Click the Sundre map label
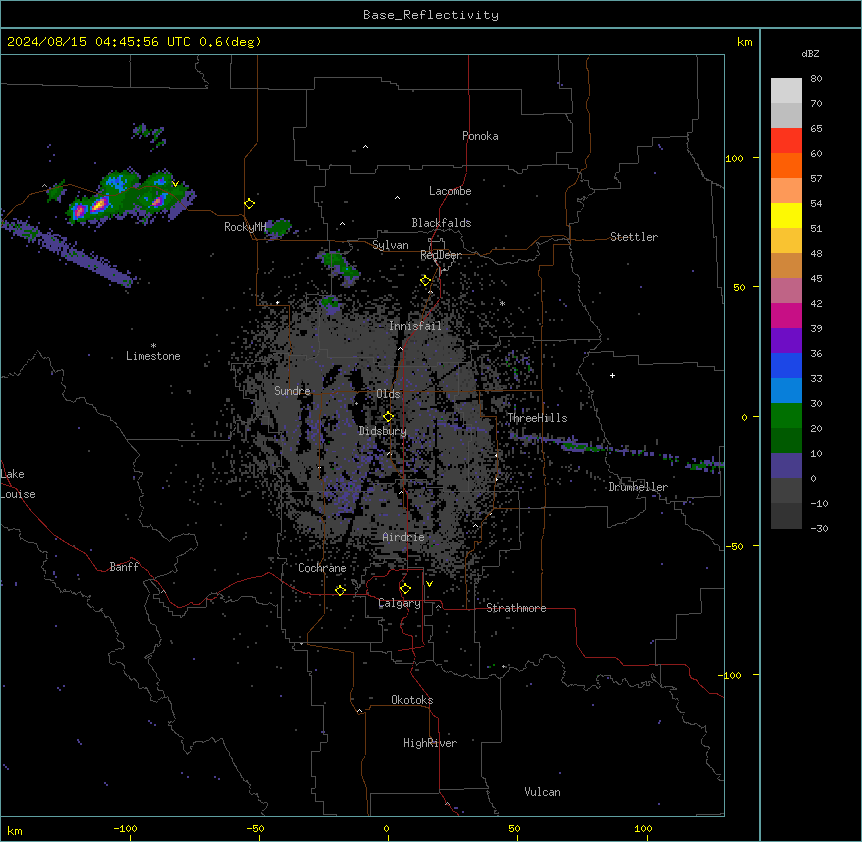 (x=292, y=391)
